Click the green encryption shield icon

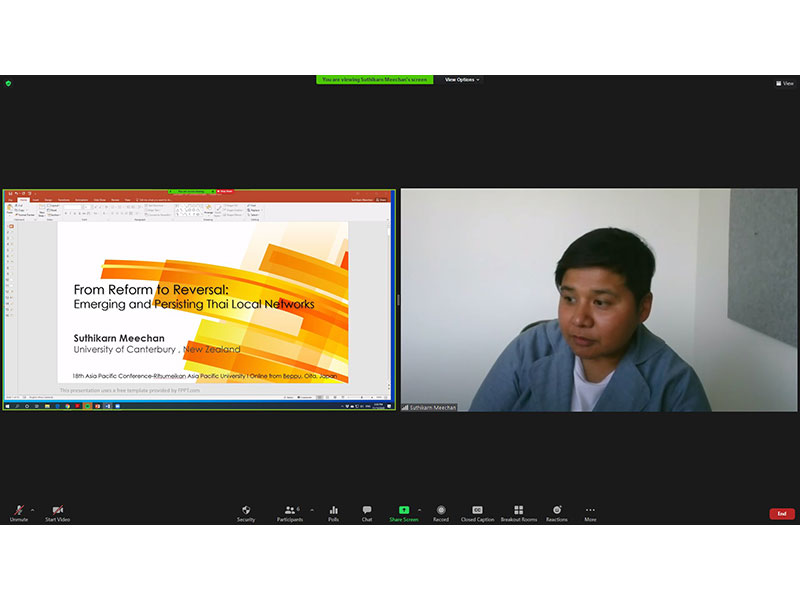8,83
